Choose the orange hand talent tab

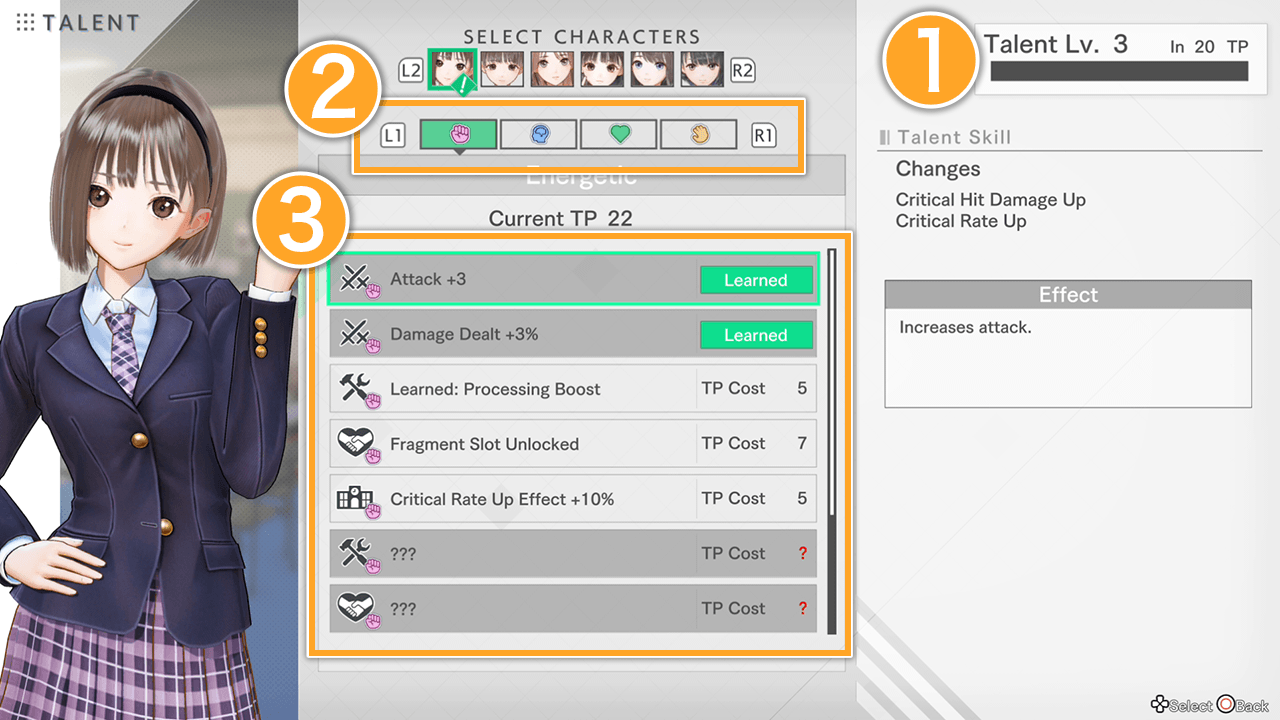coord(698,134)
